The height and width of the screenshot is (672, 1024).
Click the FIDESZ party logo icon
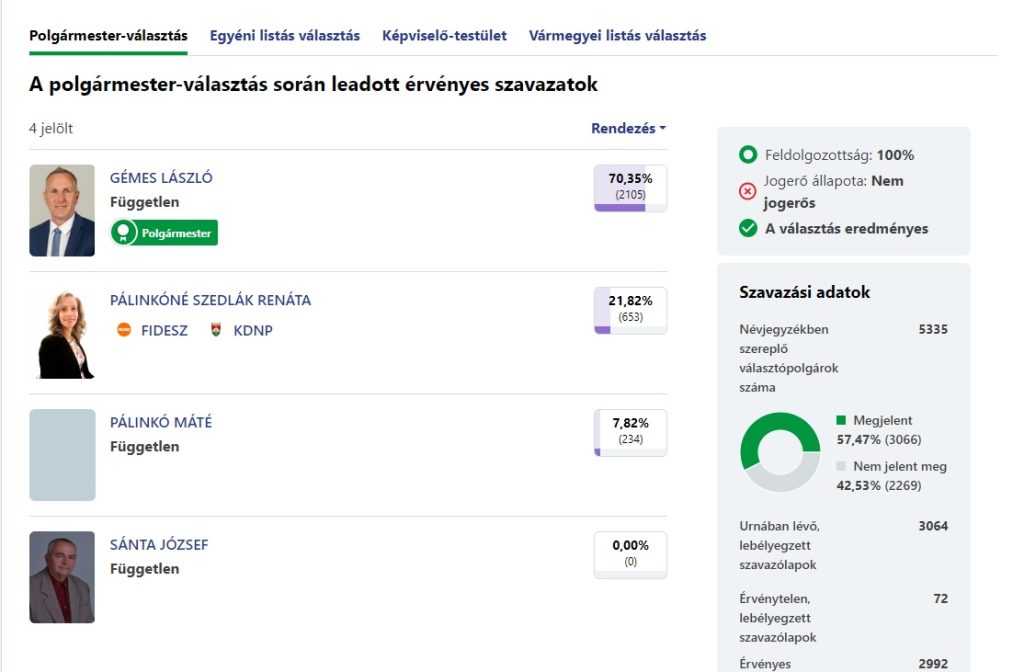click(x=124, y=330)
